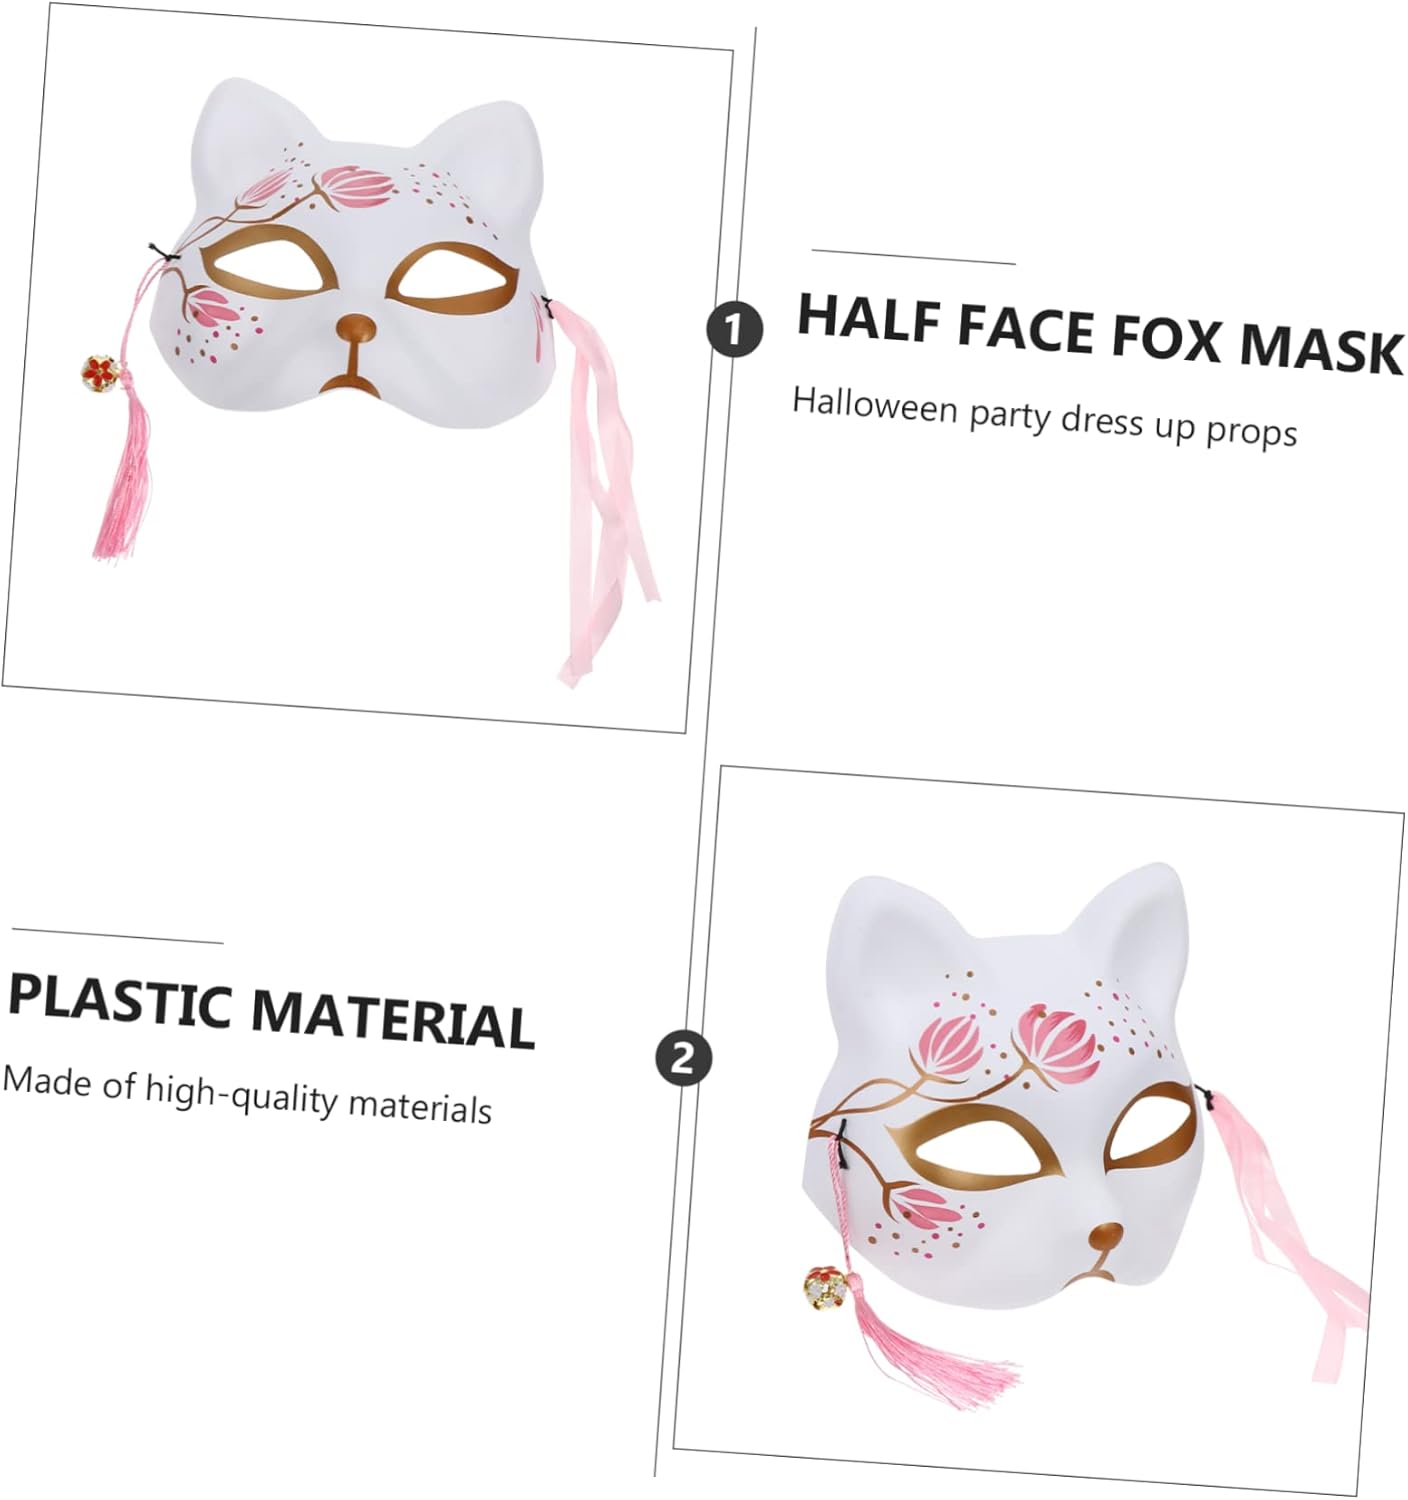Click the red flower bell on top mask
The image size is (1408, 1500).
pyautogui.click(x=100, y=373)
